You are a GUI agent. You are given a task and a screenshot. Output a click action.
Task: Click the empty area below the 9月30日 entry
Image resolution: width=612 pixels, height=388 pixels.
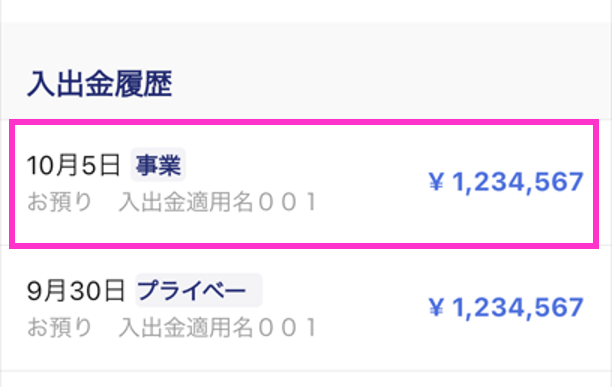306,379
